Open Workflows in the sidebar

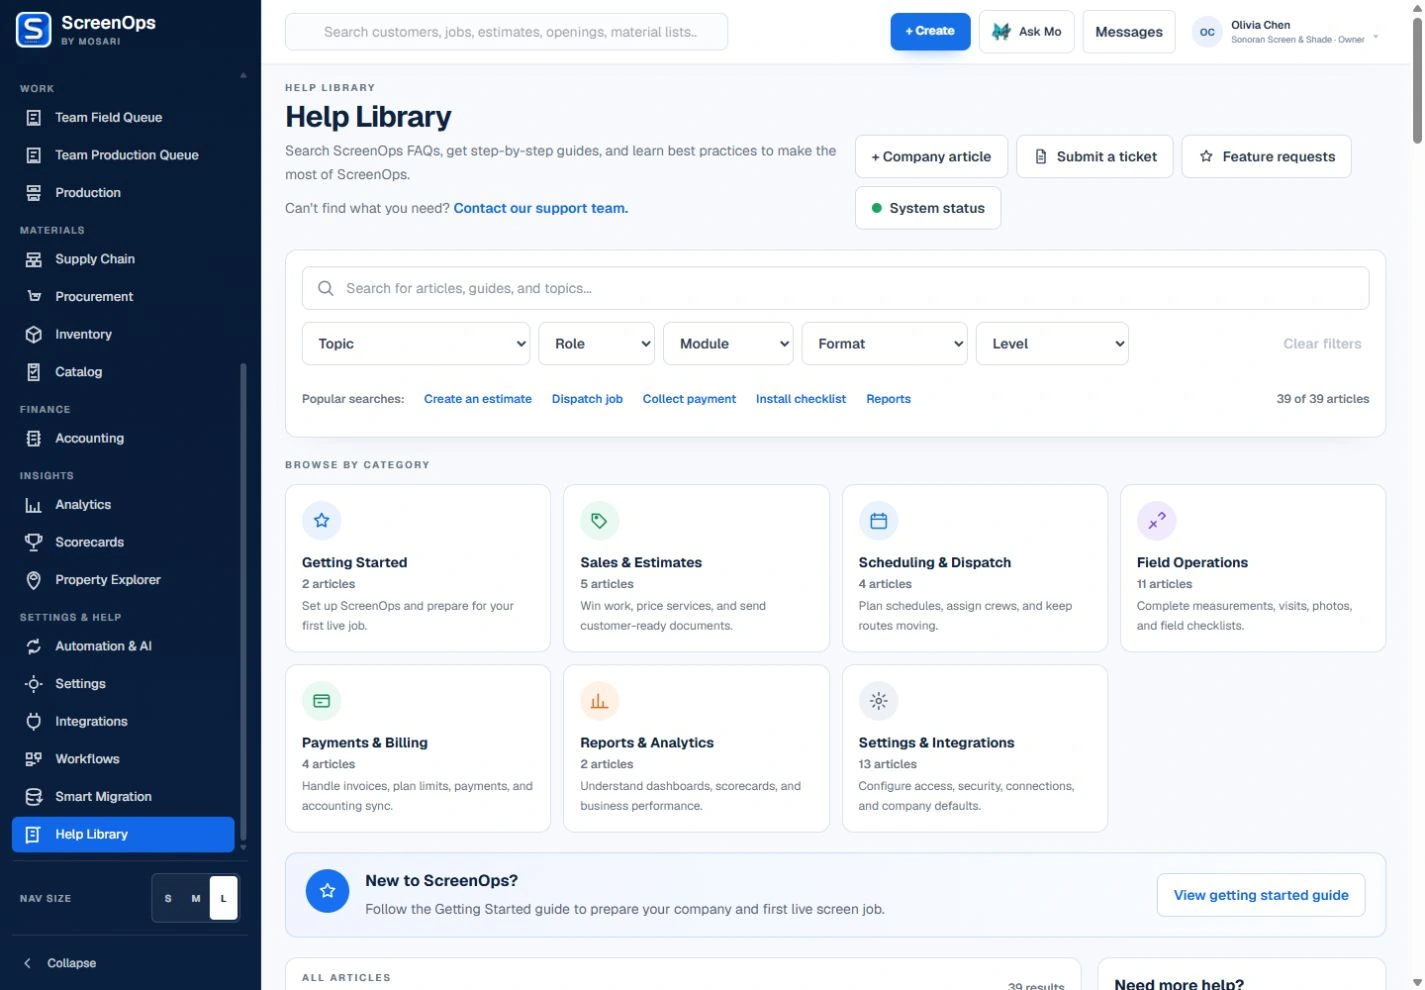tap(123, 759)
